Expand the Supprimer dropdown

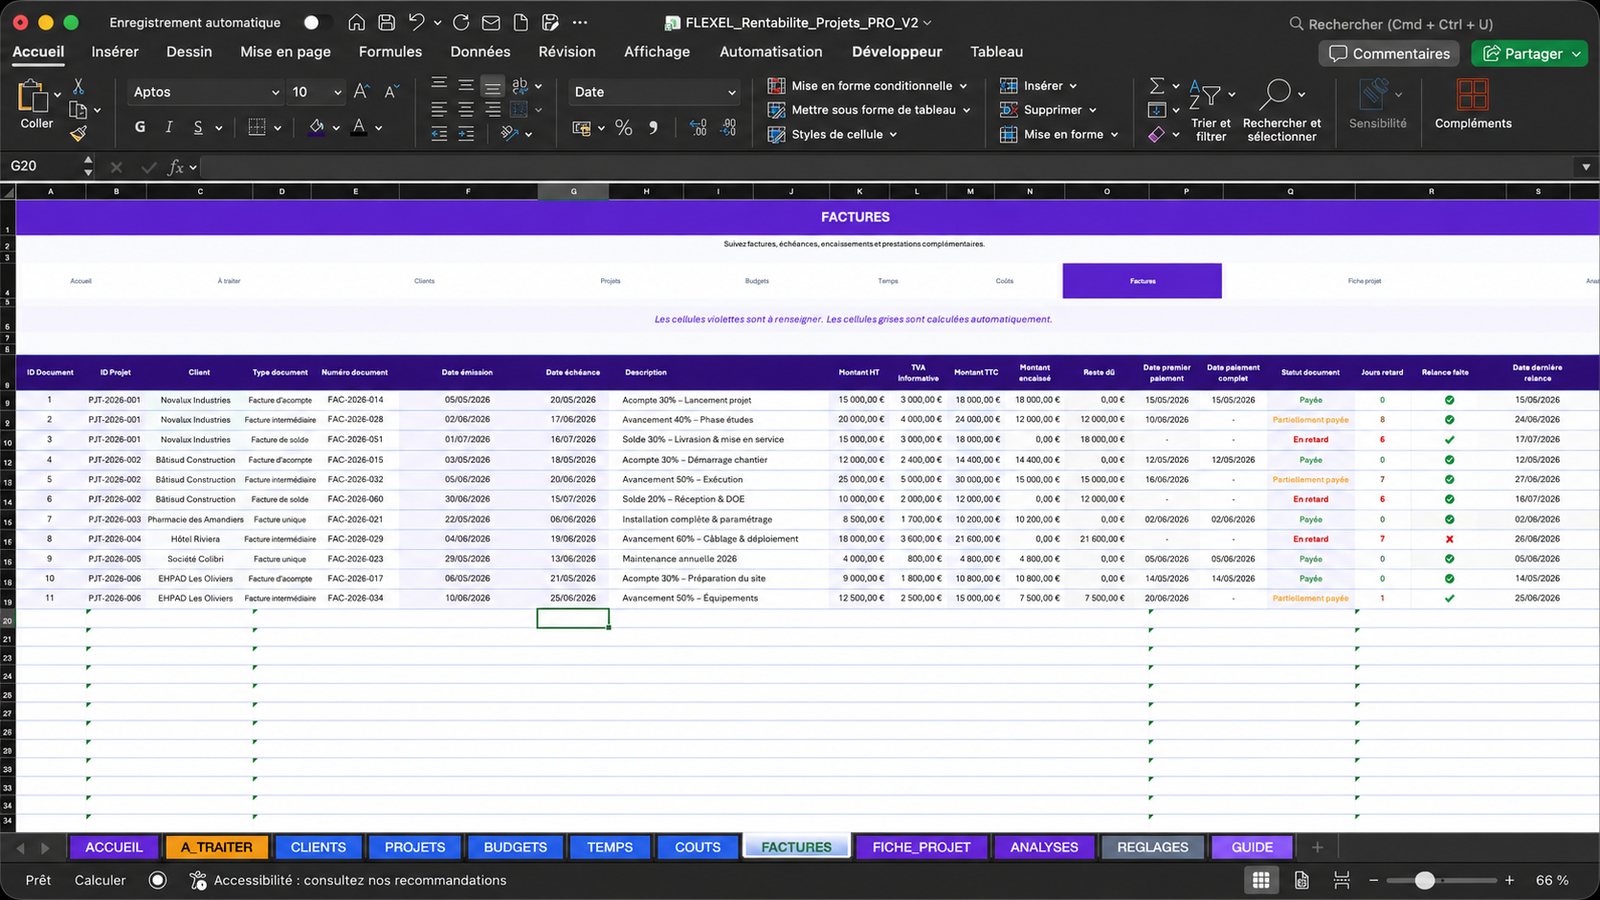click(1092, 110)
